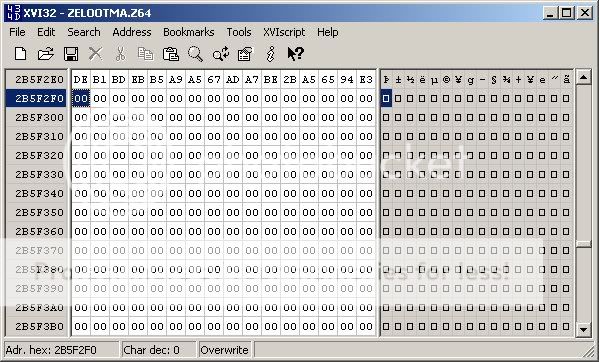Select hex byte A7 in first row
This screenshot has width=599, height=362.
tap(252, 79)
